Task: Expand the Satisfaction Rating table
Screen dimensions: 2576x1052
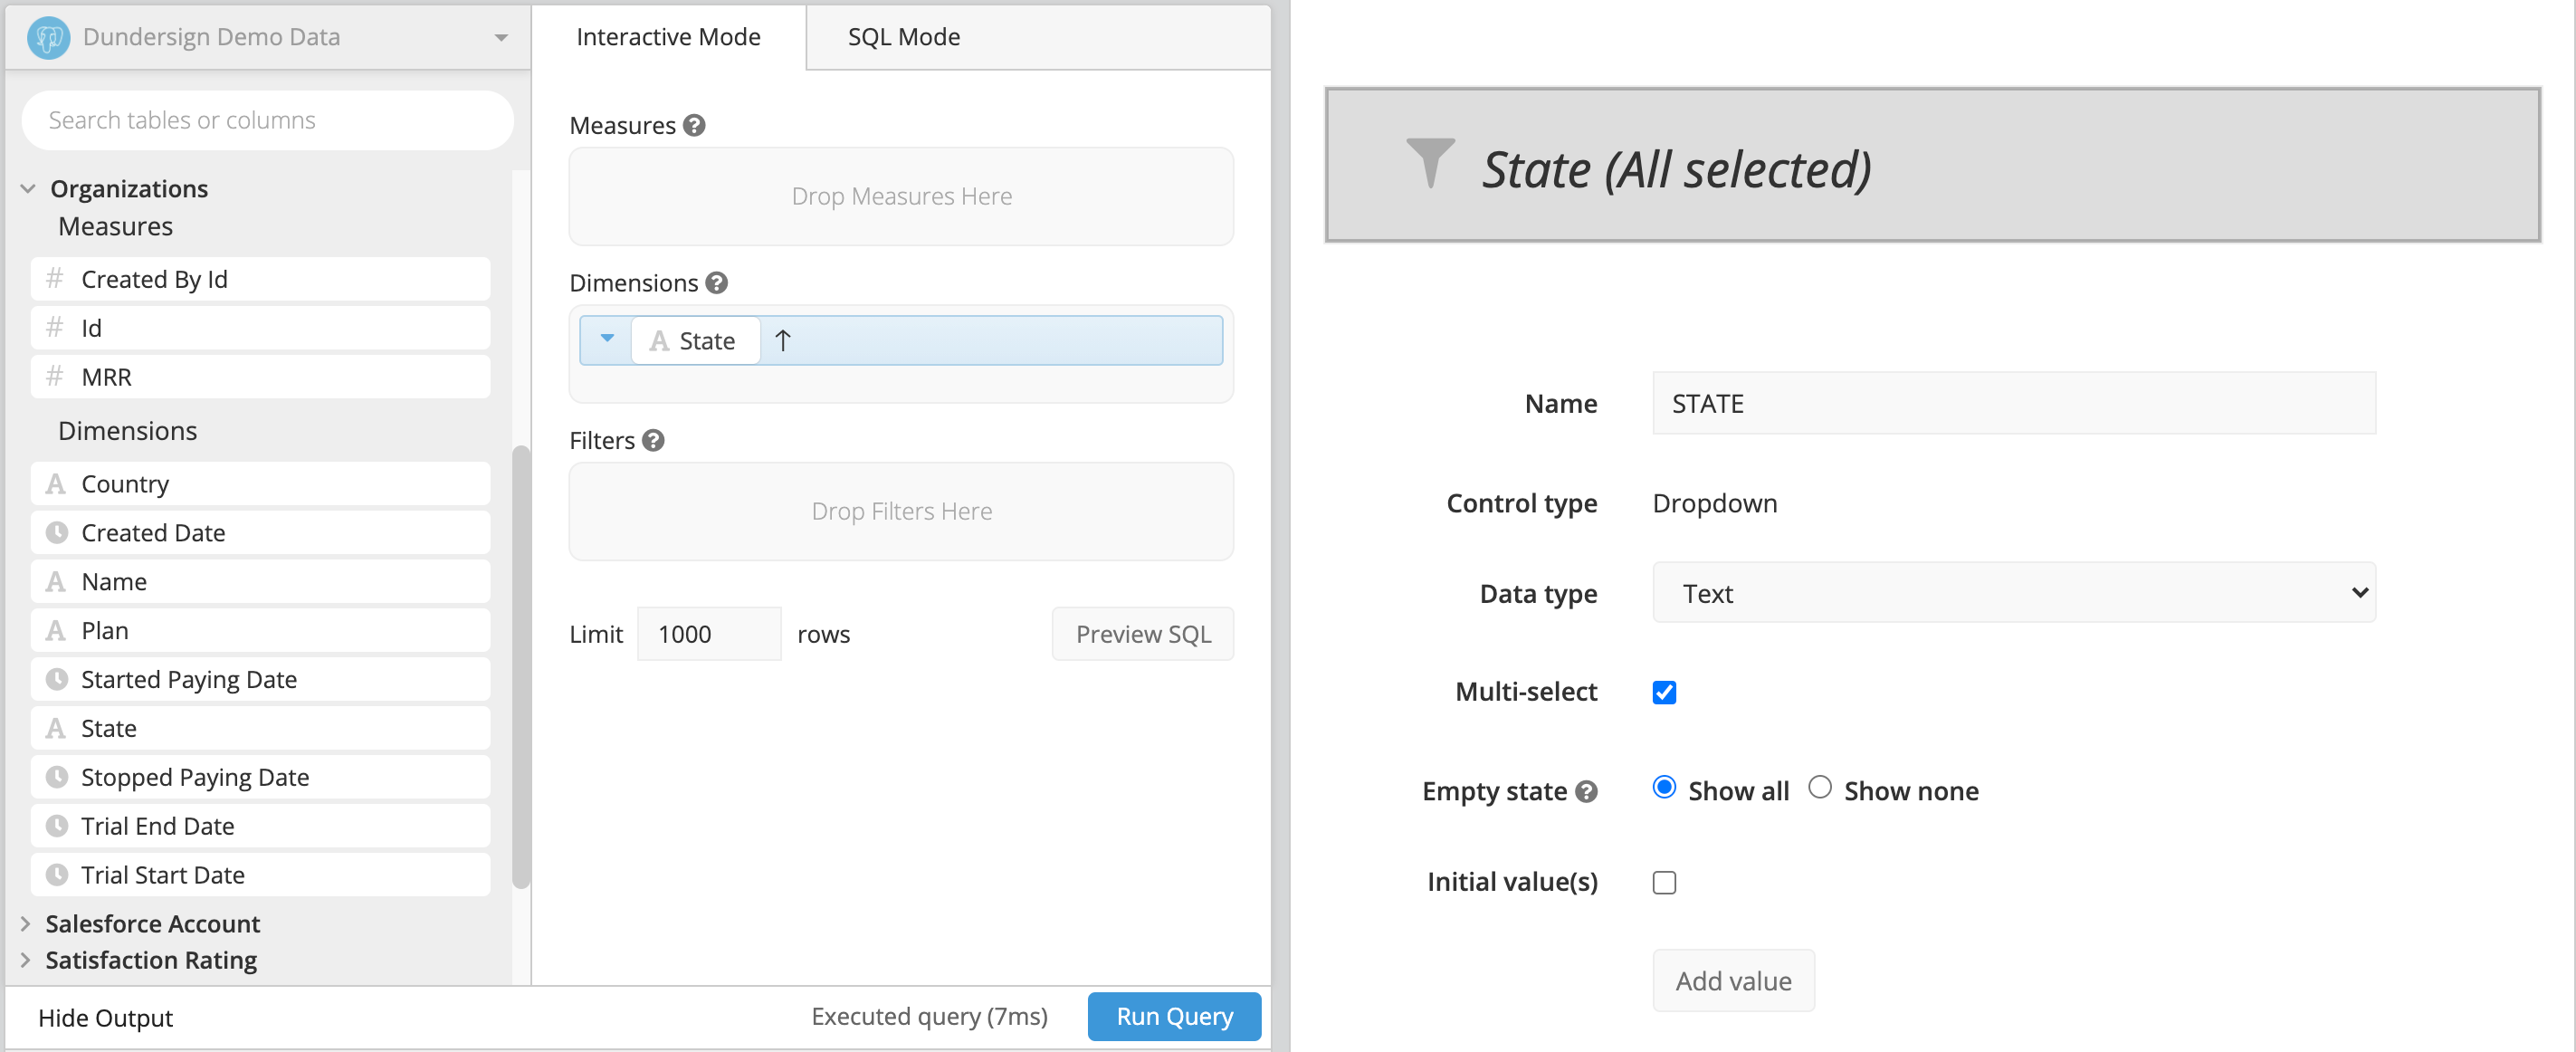Action: click(26, 960)
